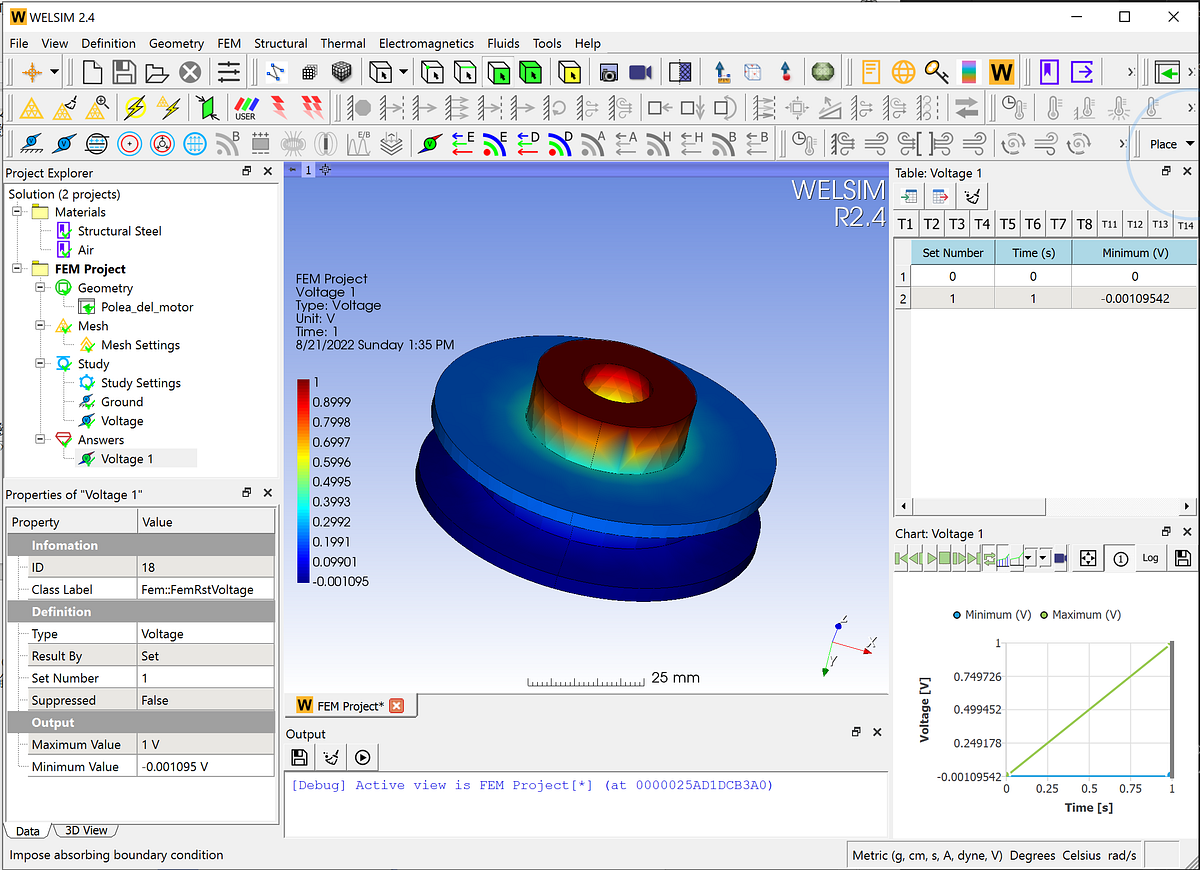Switch to the 3D View tab
This screenshot has height=870, width=1200.
(x=85, y=830)
